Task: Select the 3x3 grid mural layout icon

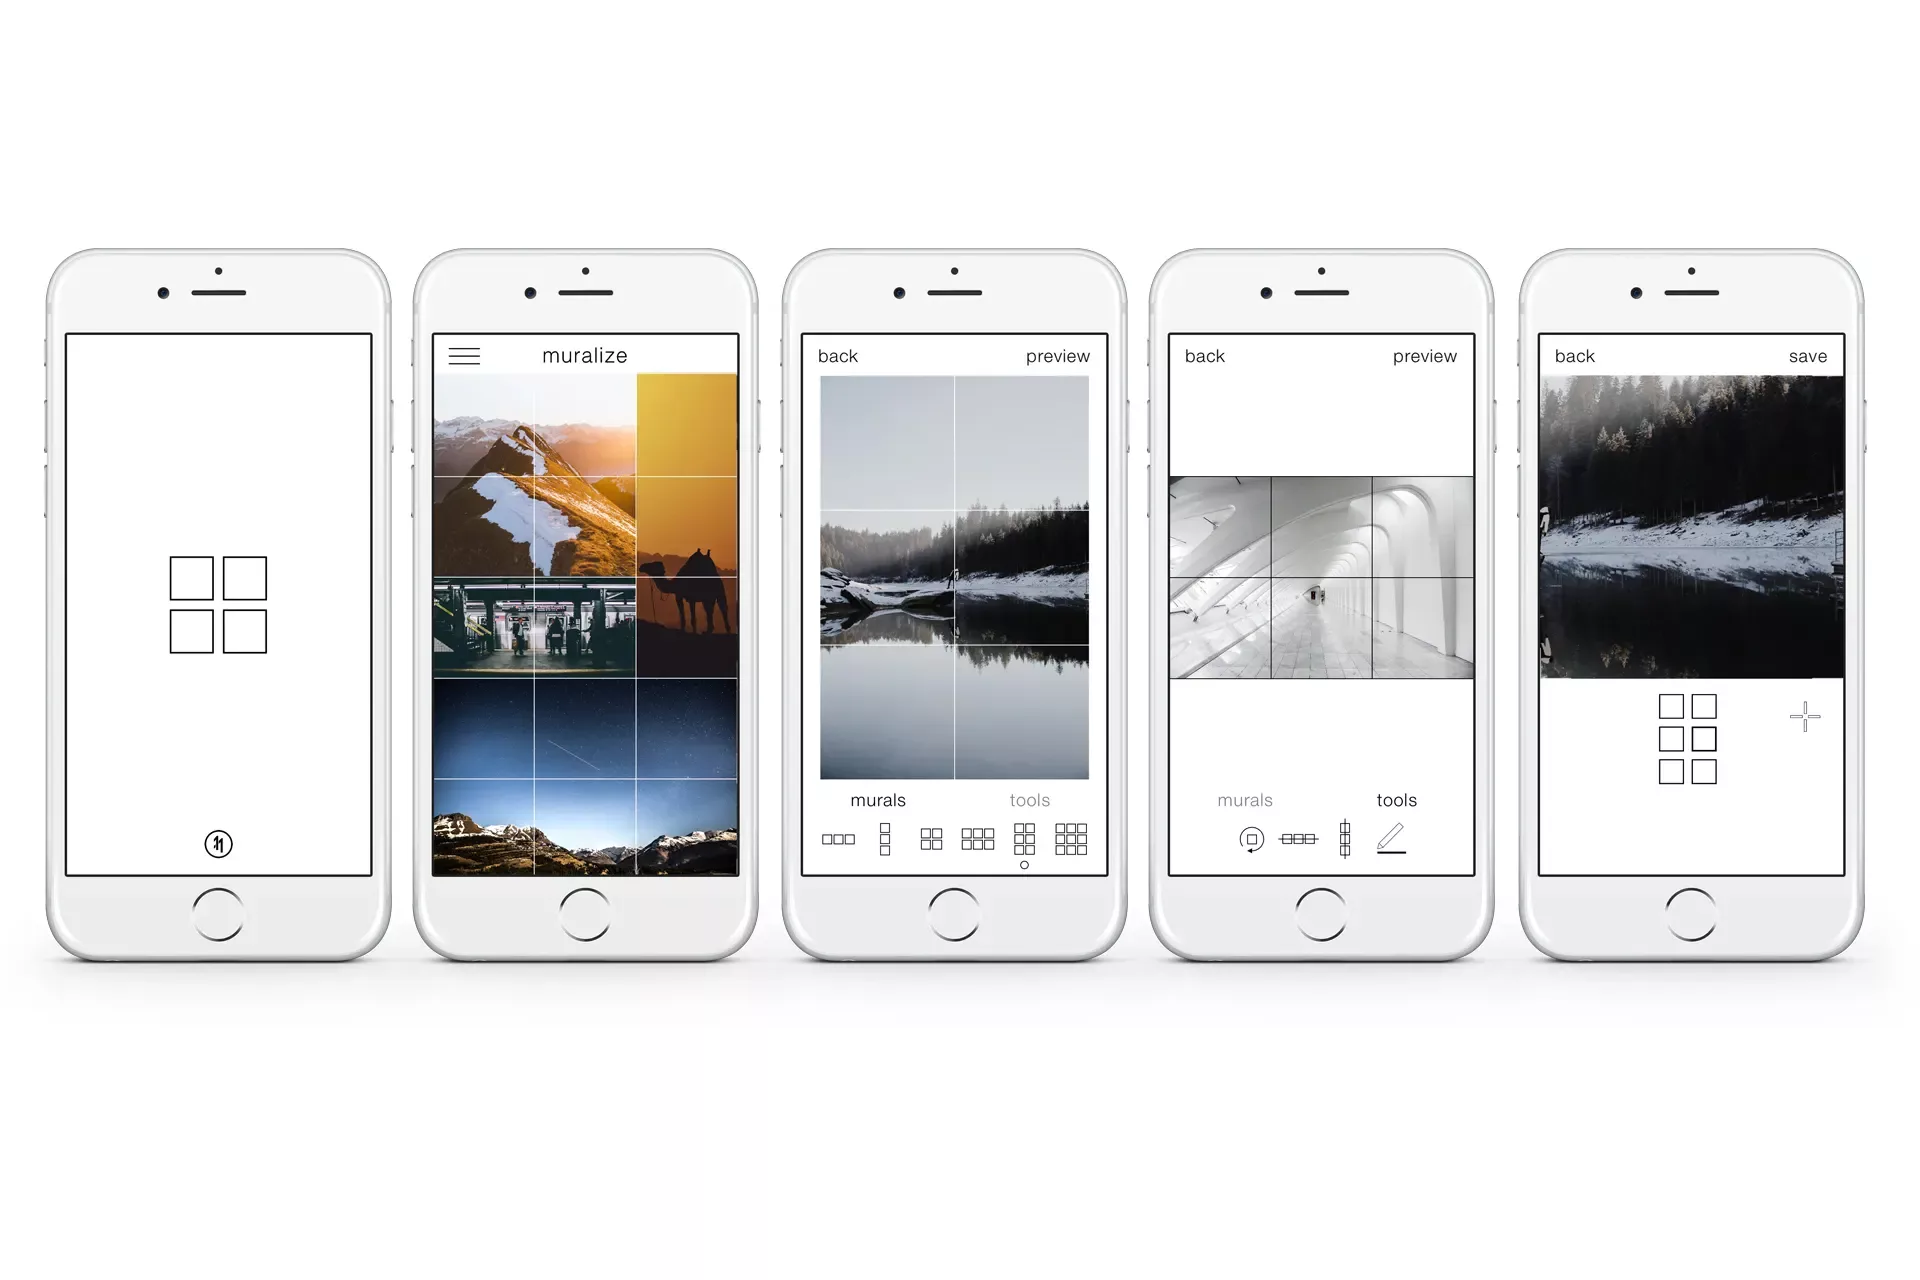Action: (x=1071, y=839)
